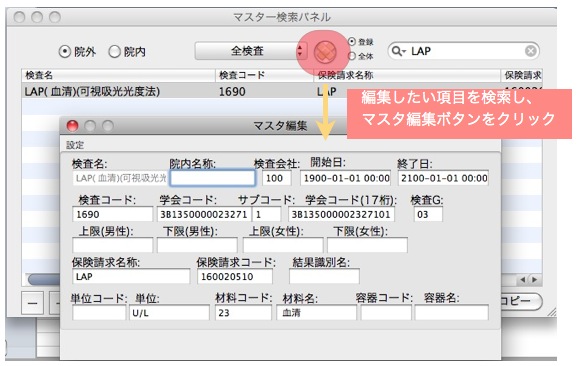Image resolution: width=581 pixels, height=366 pixels.
Task: Click the 検査会社 field showing 100
Action: 276,178
